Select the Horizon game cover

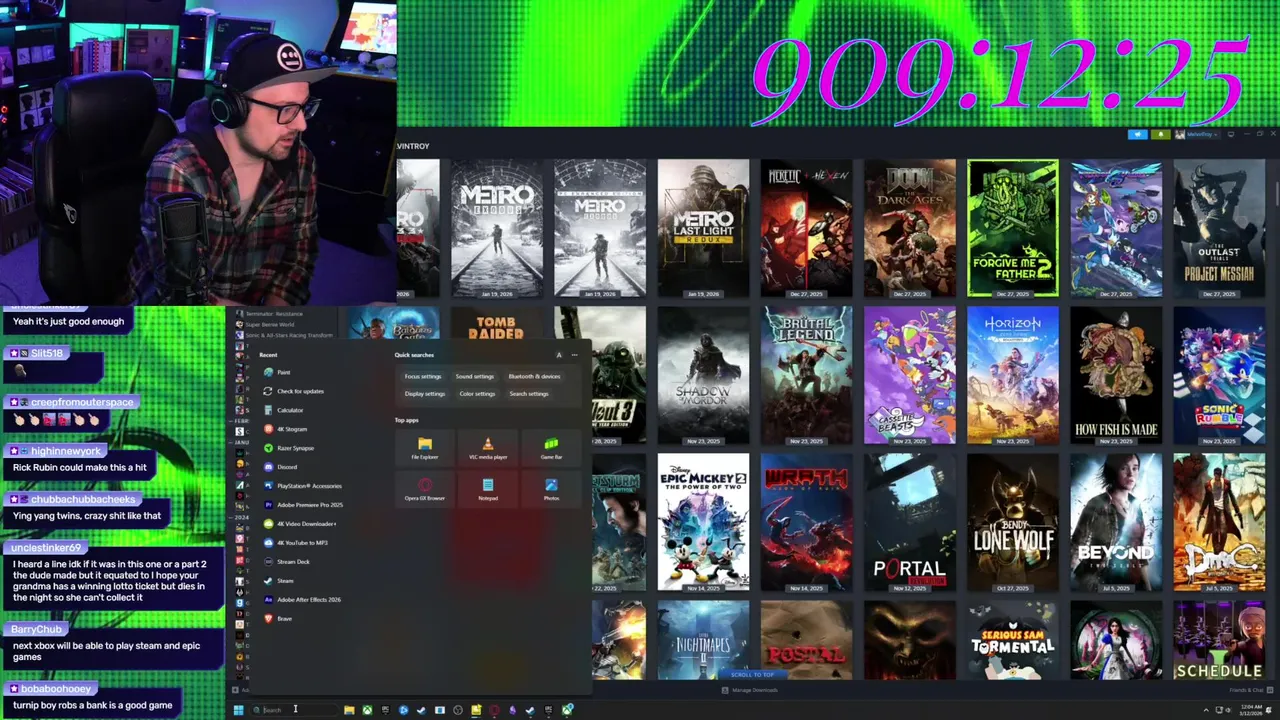pos(1013,375)
